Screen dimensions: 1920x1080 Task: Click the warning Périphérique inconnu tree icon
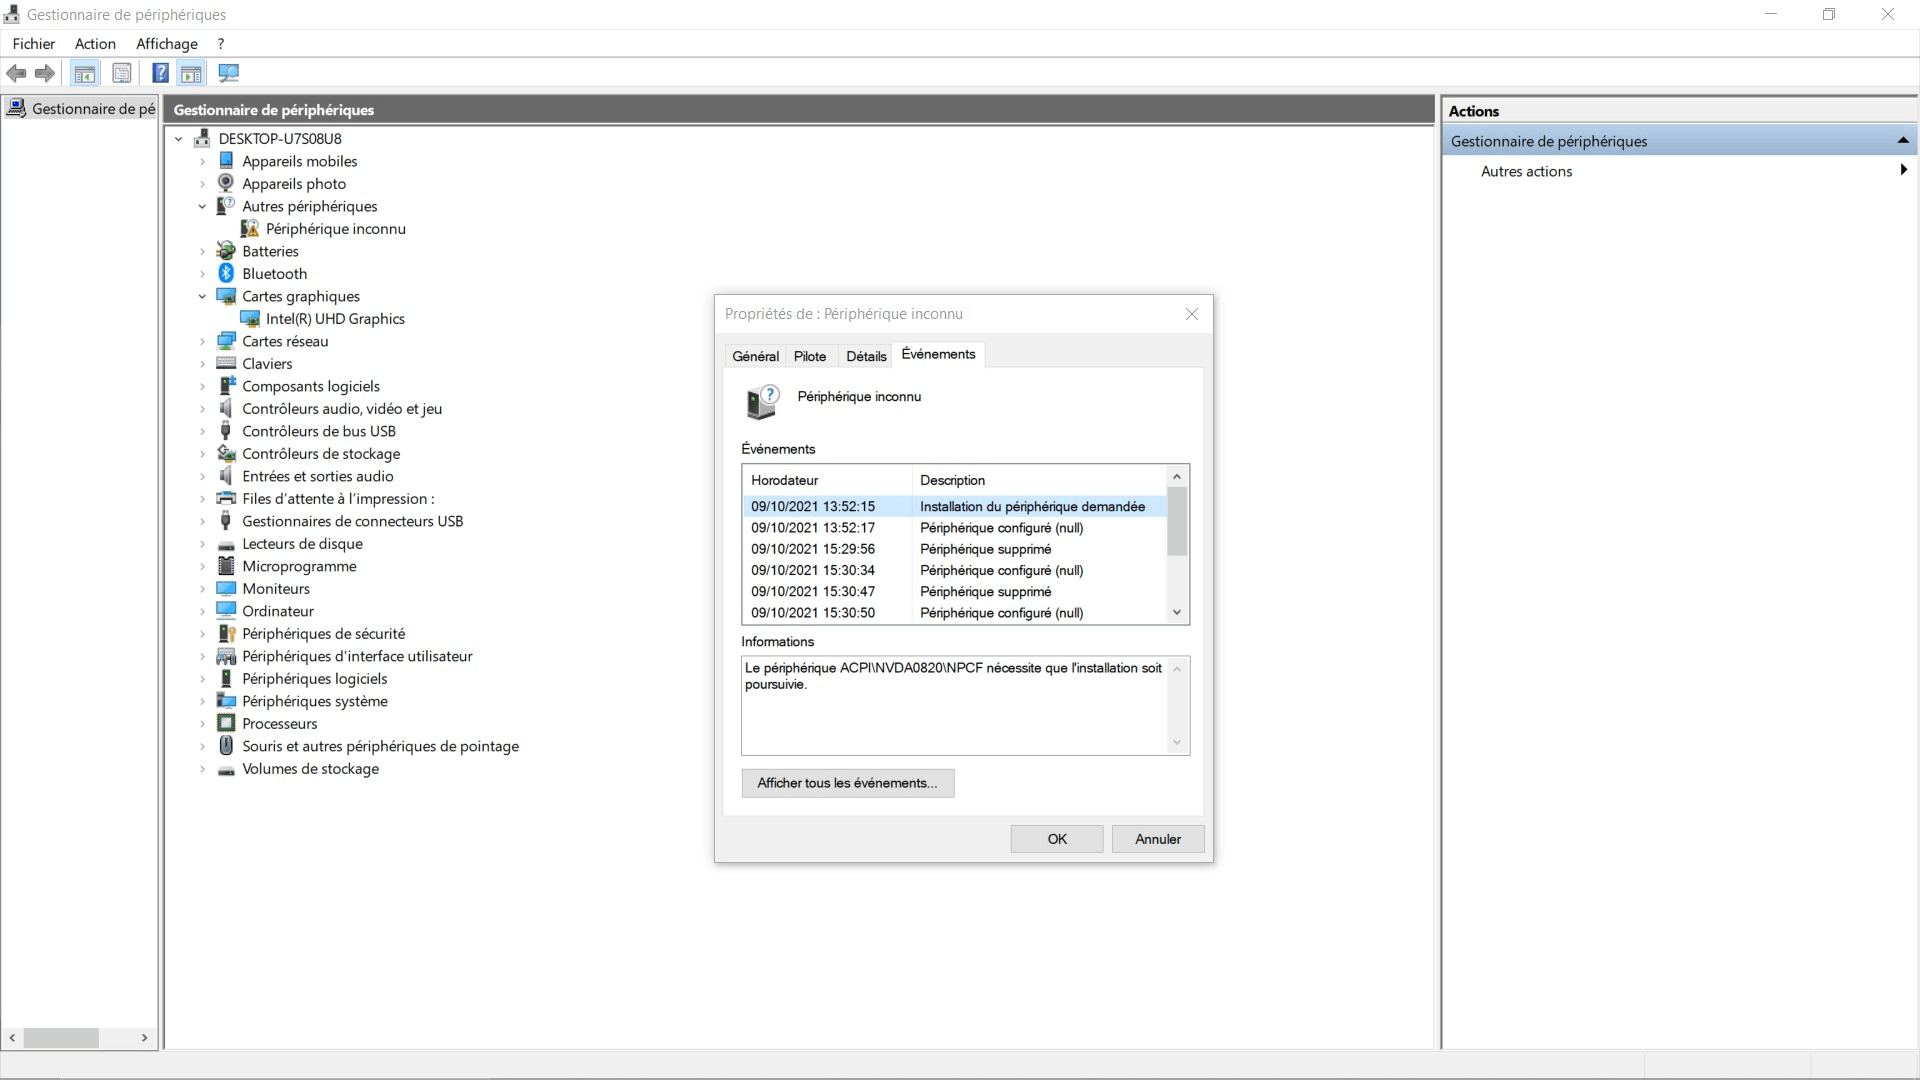point(250,229)
